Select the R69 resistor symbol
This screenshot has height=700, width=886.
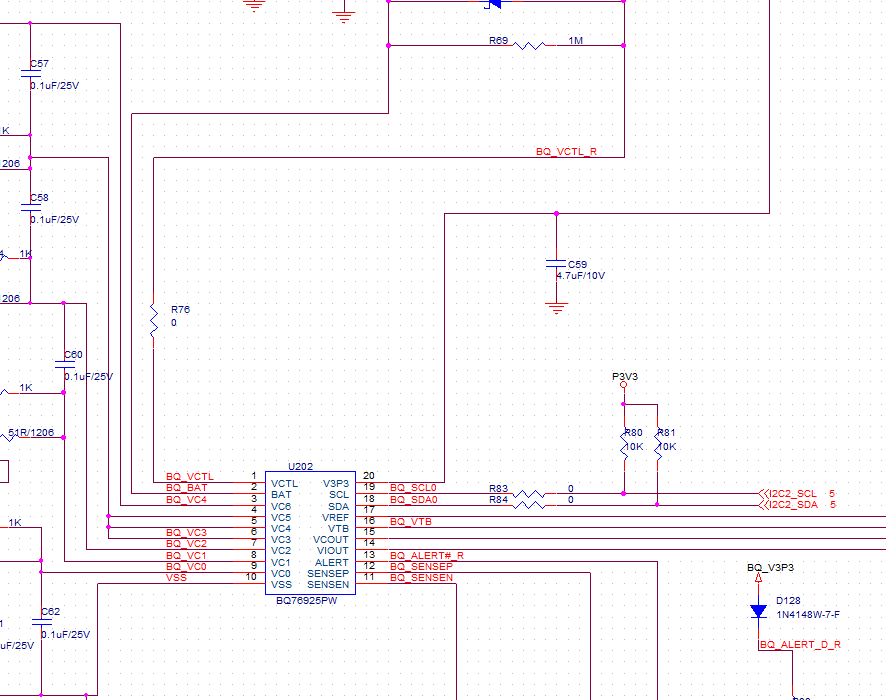tap(529, 45)
